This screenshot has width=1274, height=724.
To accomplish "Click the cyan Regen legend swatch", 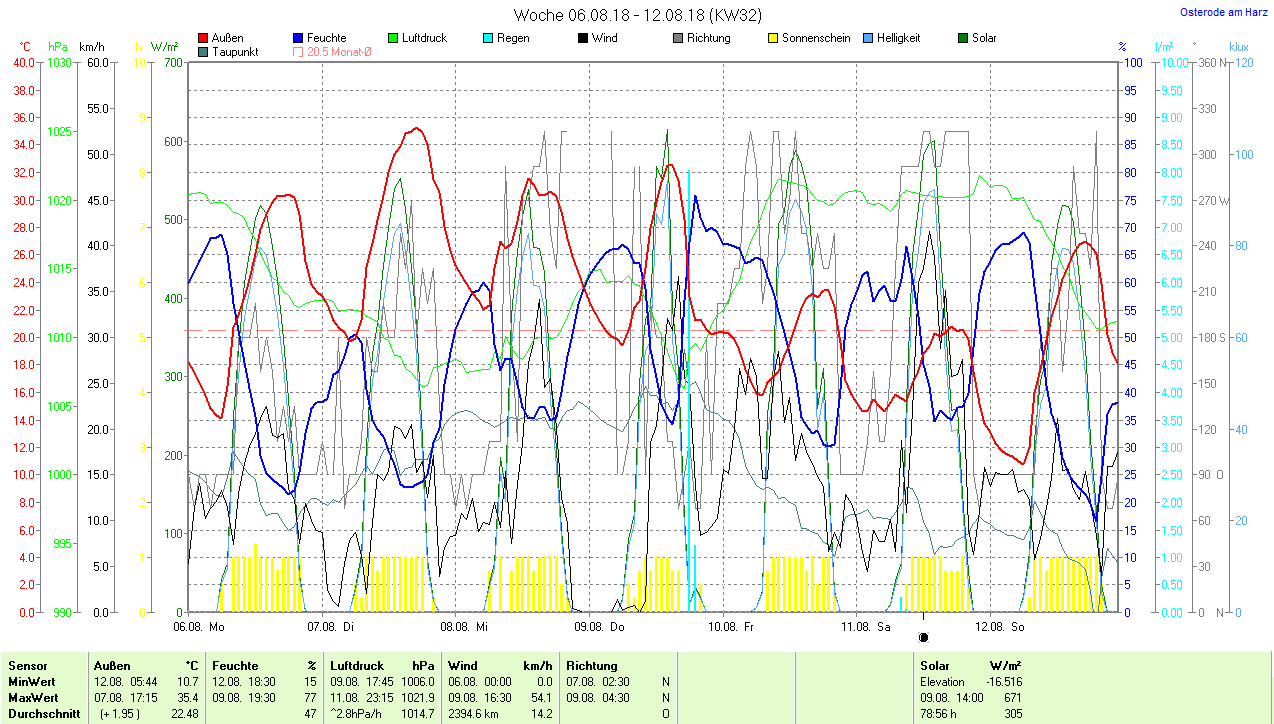I will [488, 38].
